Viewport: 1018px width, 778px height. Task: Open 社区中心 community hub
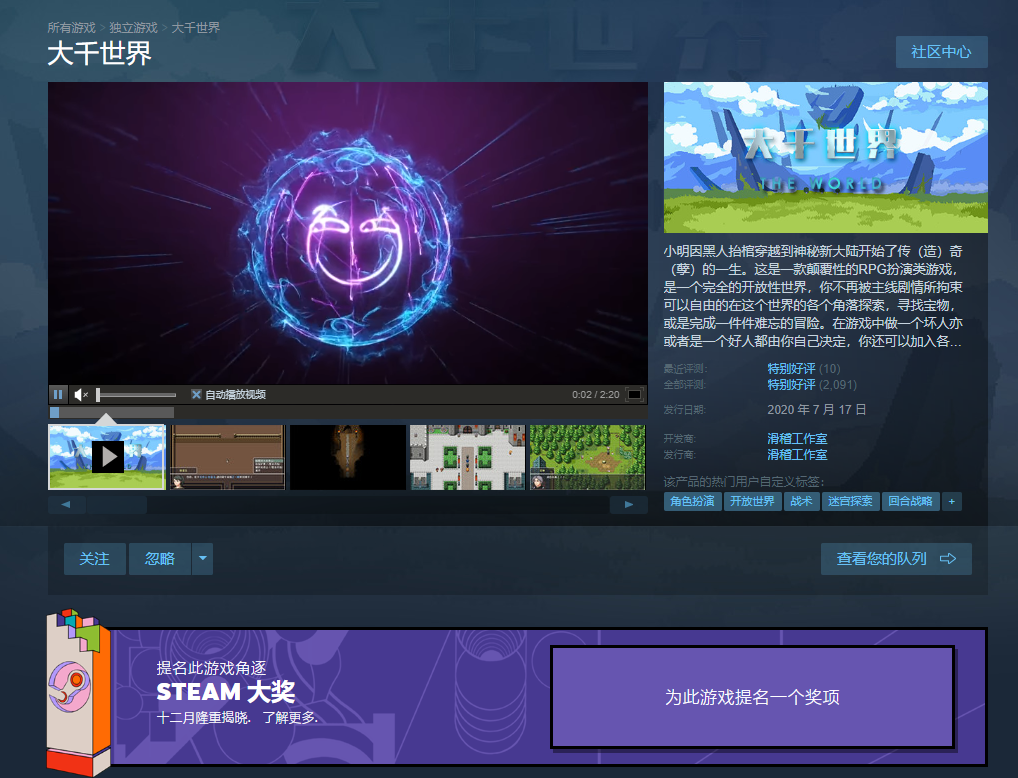click(x=941, y=52)
